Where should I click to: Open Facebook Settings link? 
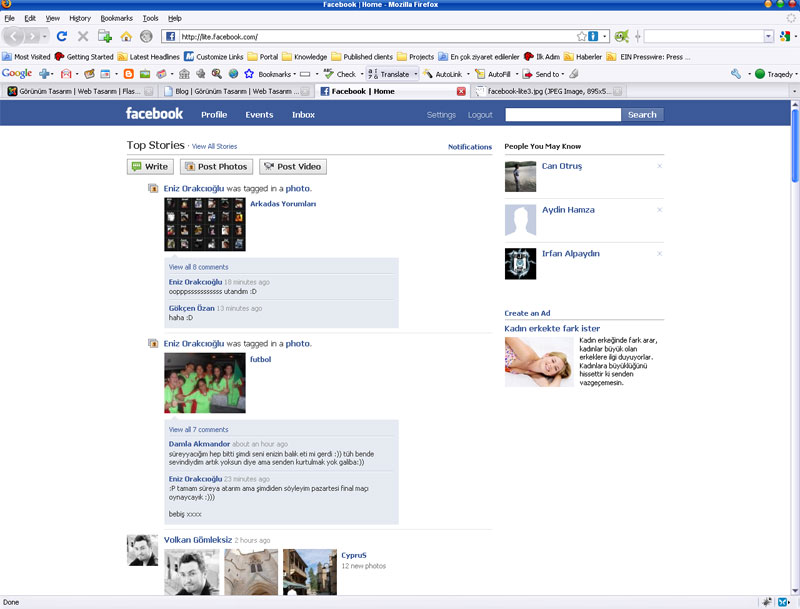coord(441,115)
